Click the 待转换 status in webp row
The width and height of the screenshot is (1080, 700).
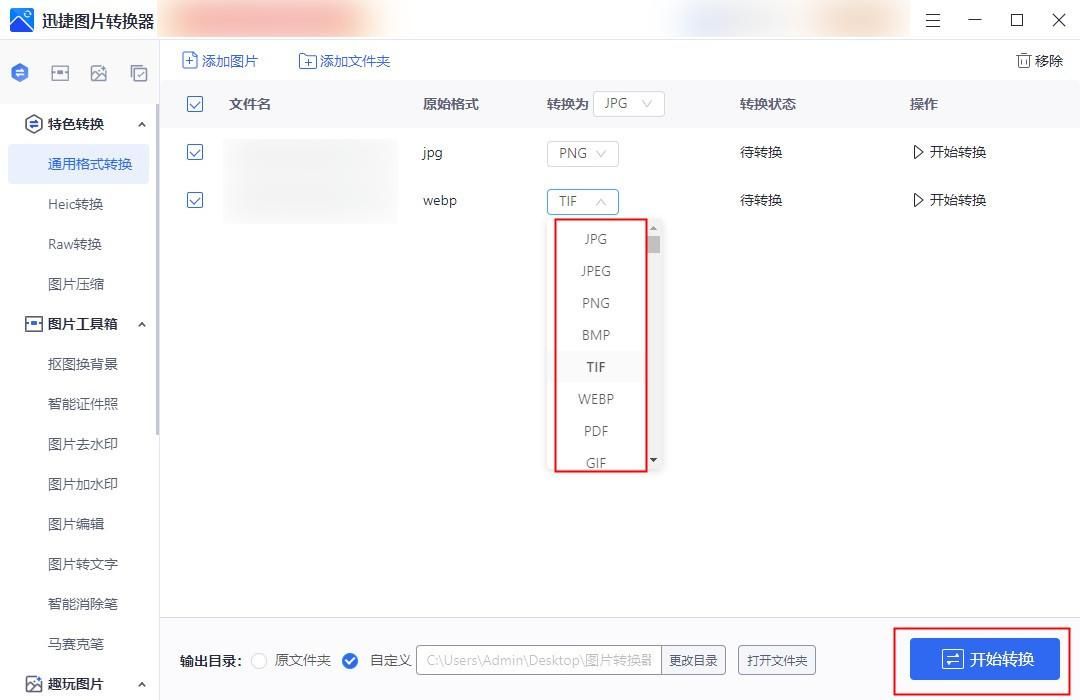(x=761, y=200)
